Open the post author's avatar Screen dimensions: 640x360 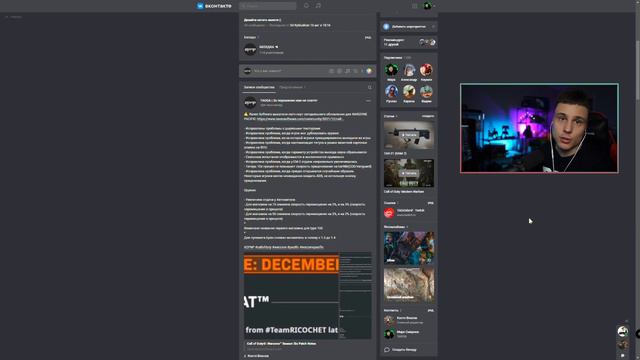250,102
